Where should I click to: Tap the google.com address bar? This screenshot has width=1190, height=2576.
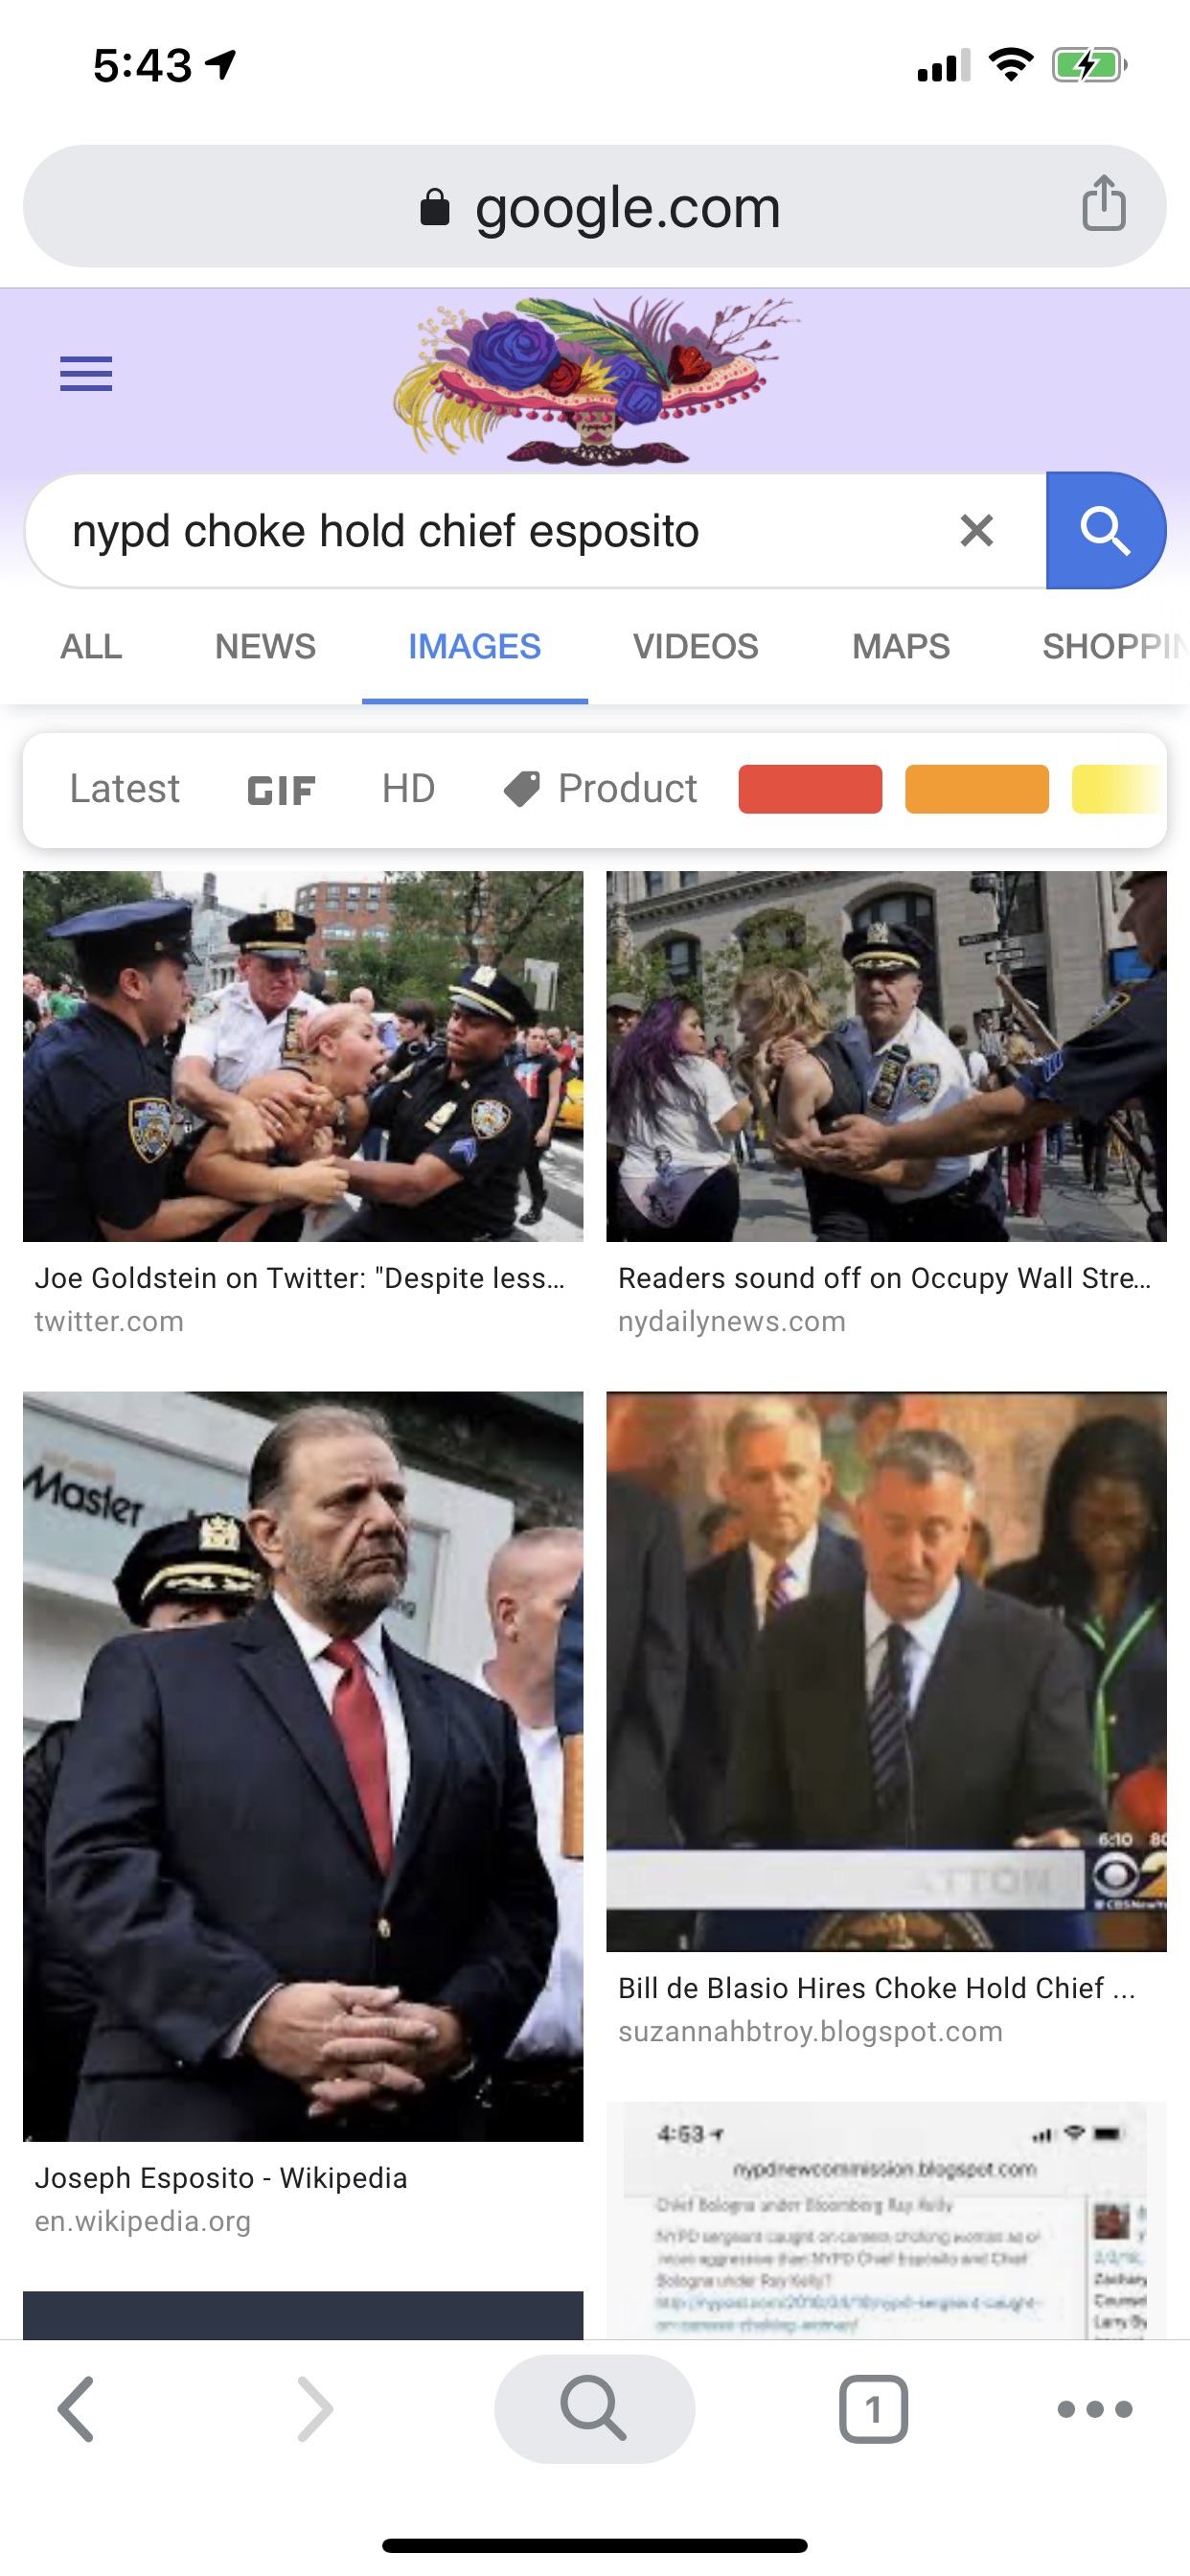point(595,206)
